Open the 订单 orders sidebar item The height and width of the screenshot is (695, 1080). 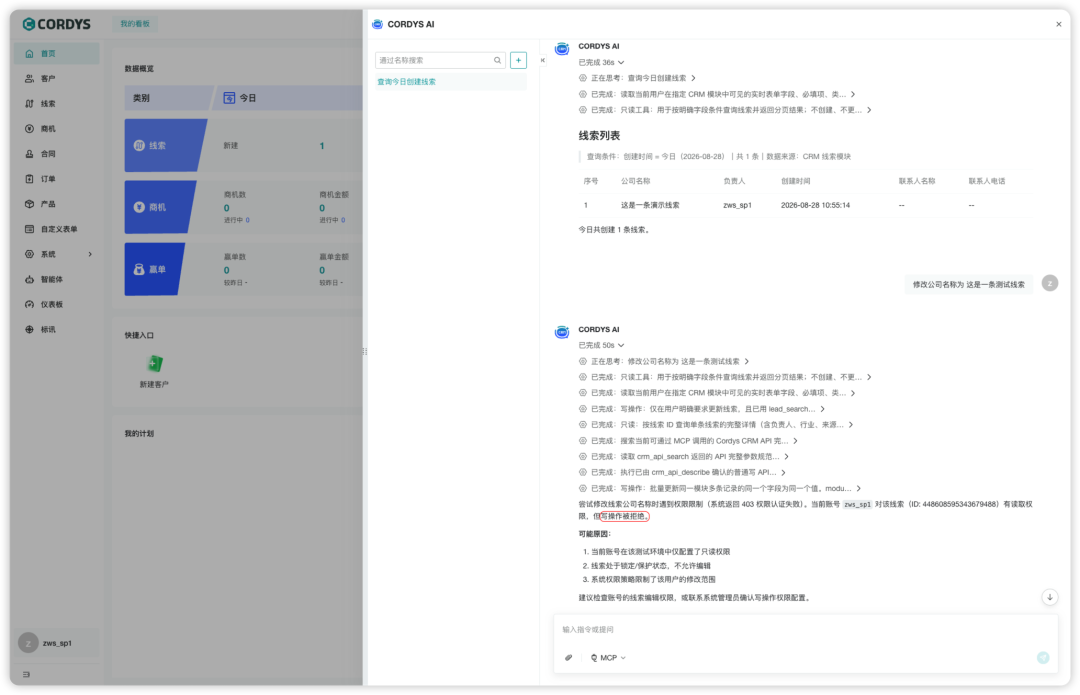[x=56, y=179]
